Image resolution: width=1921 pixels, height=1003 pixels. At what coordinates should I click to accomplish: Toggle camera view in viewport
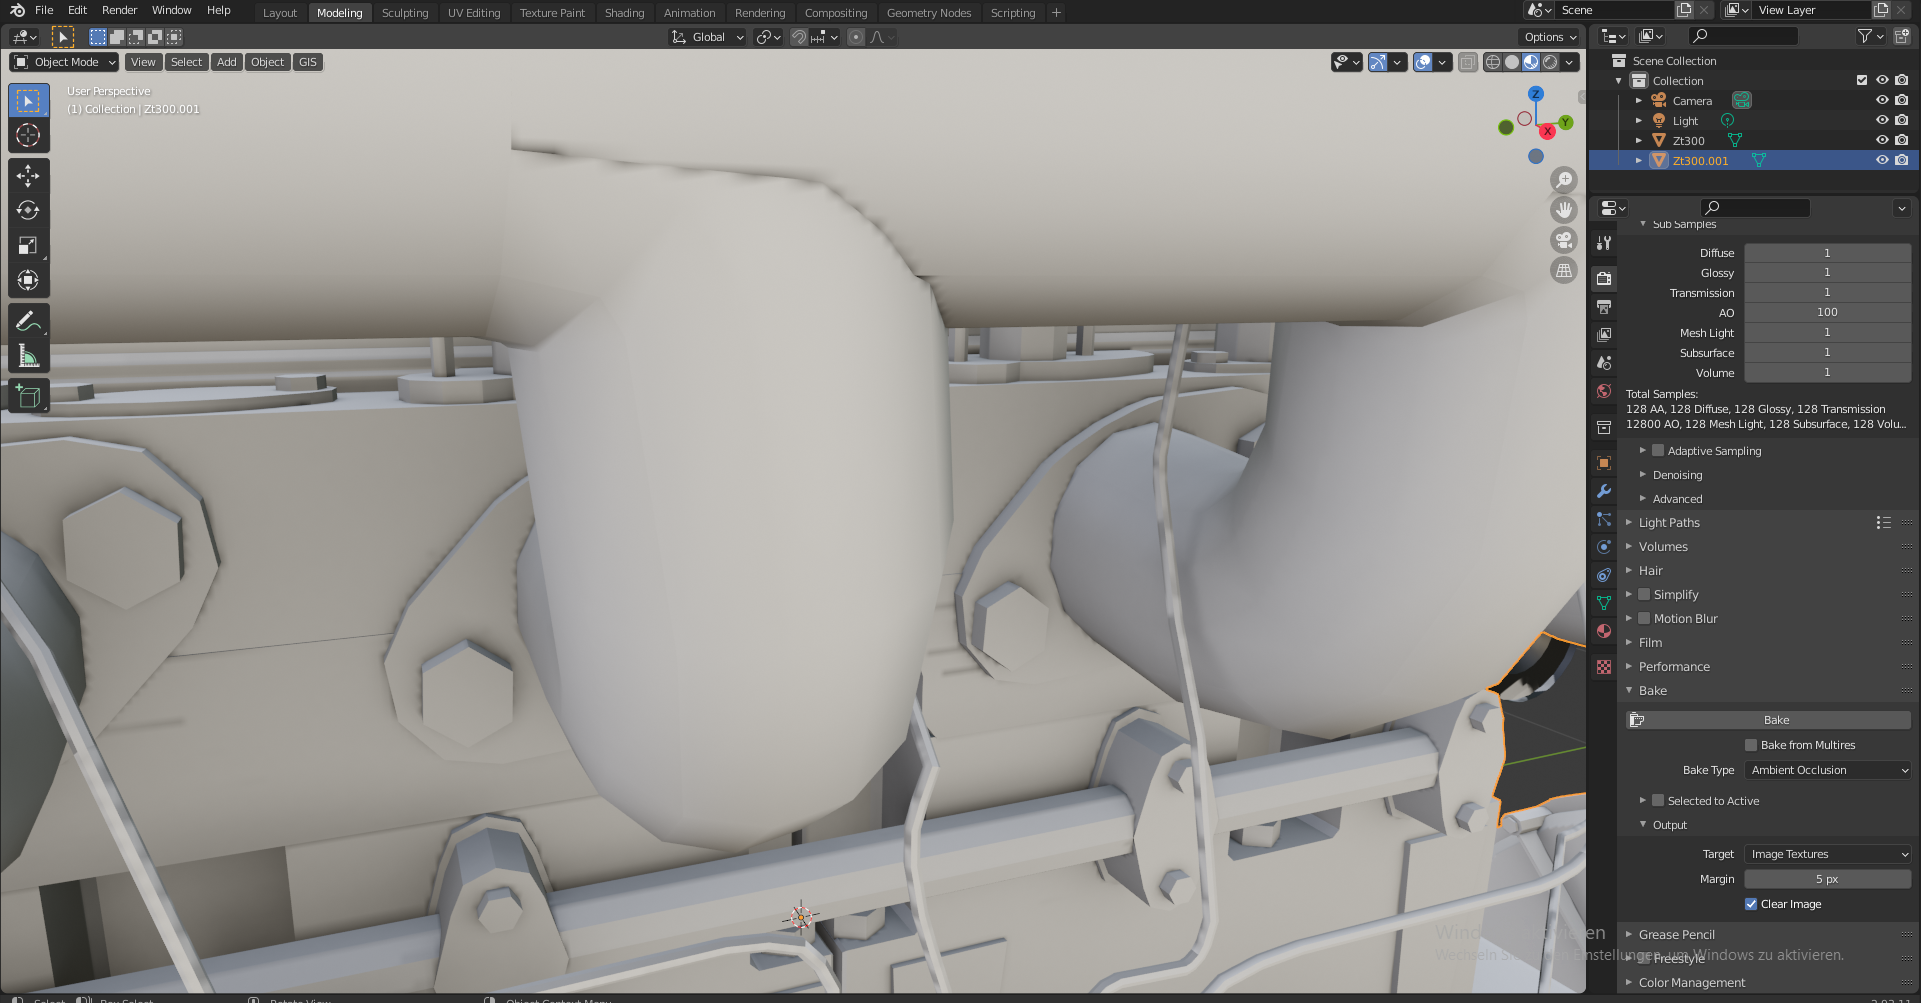pos(1563,241)
